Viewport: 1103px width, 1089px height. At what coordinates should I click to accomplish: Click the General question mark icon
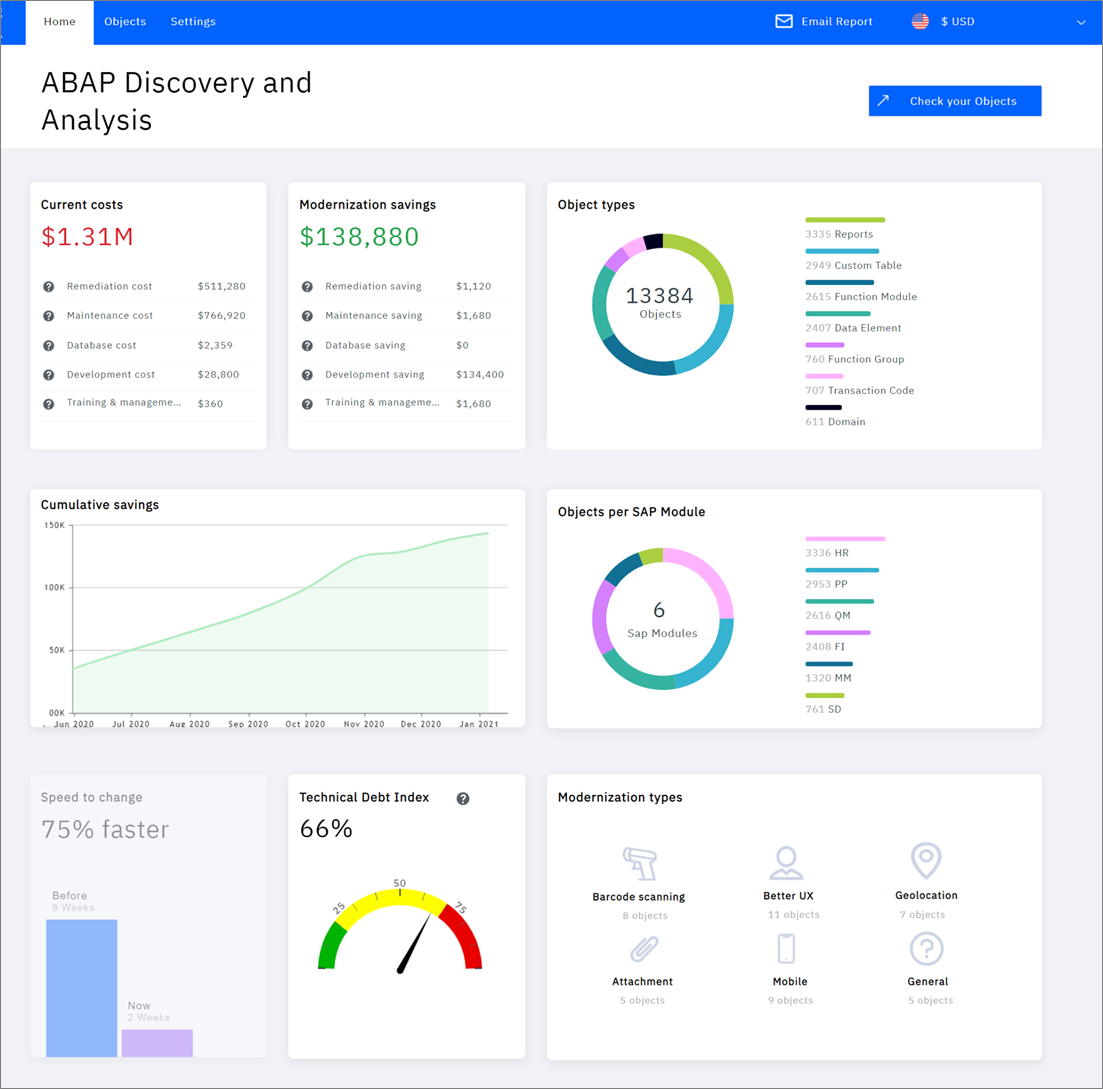926,948
